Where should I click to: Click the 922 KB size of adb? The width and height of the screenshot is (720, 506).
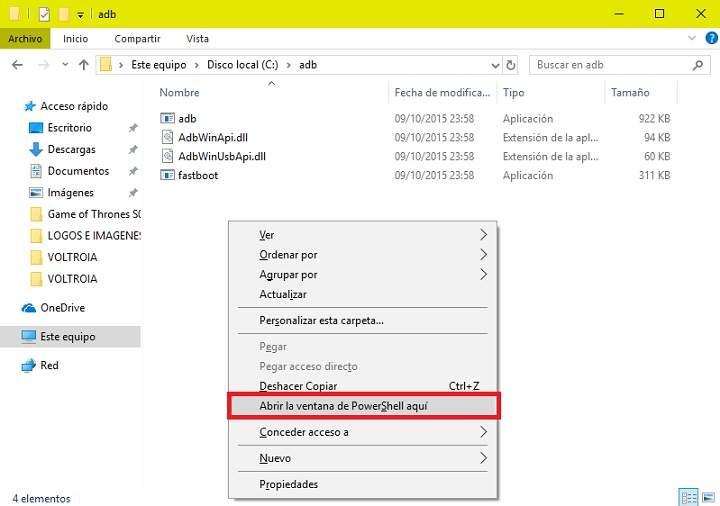click(x=654, y=118)
